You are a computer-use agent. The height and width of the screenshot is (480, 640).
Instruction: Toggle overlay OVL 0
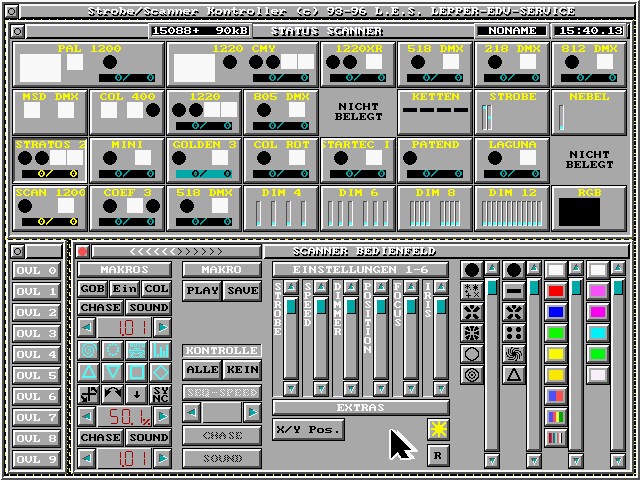[36, 270]
